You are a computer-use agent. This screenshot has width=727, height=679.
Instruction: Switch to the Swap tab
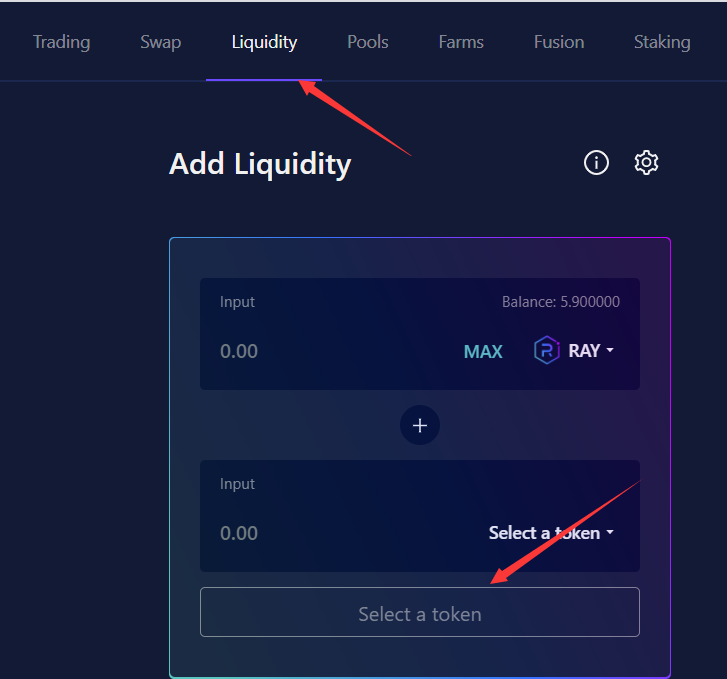coord(160,42)
